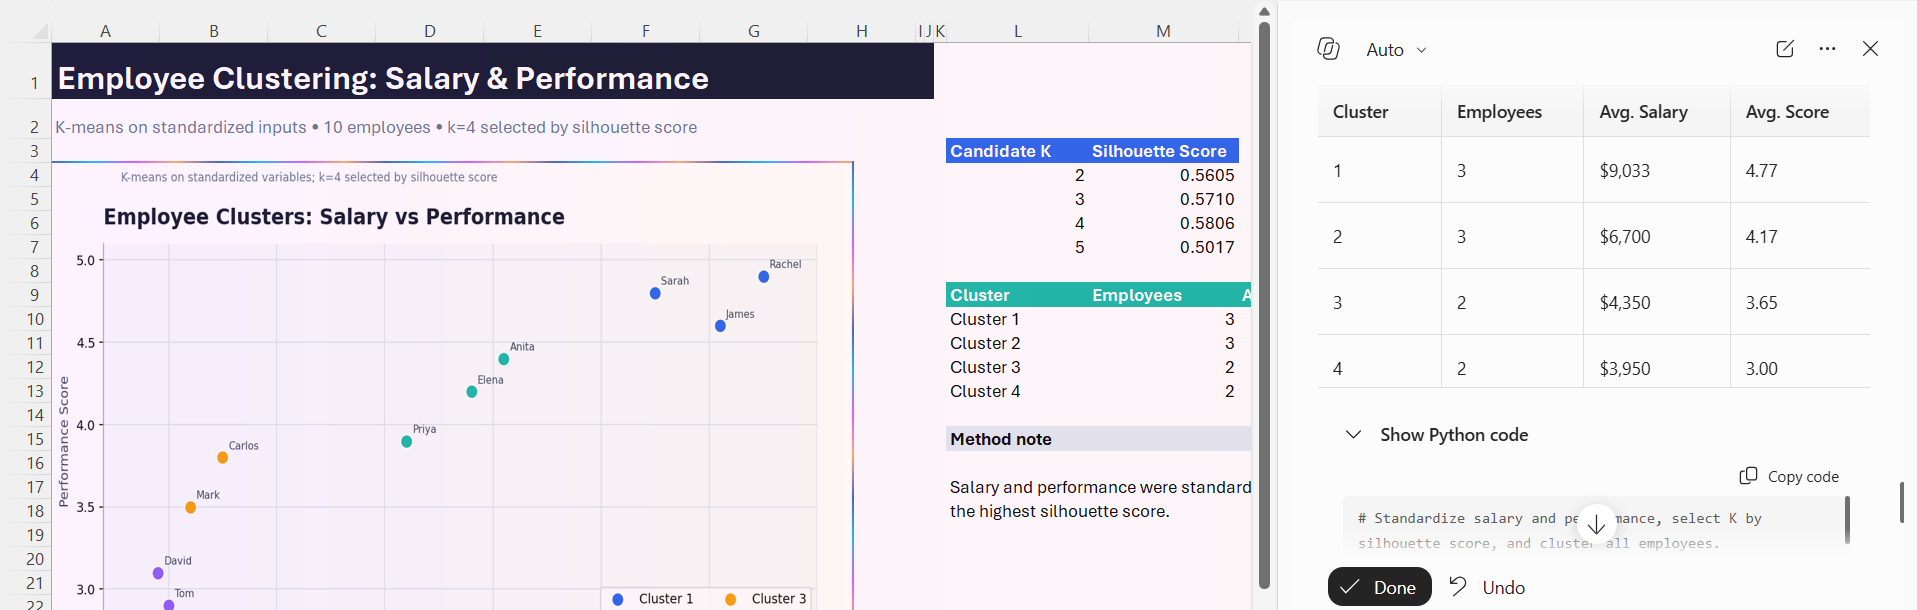Open the Auto mode dropdown
Screen dimensions: 1917x610
pyautogui.click(x=1396, y=50)
